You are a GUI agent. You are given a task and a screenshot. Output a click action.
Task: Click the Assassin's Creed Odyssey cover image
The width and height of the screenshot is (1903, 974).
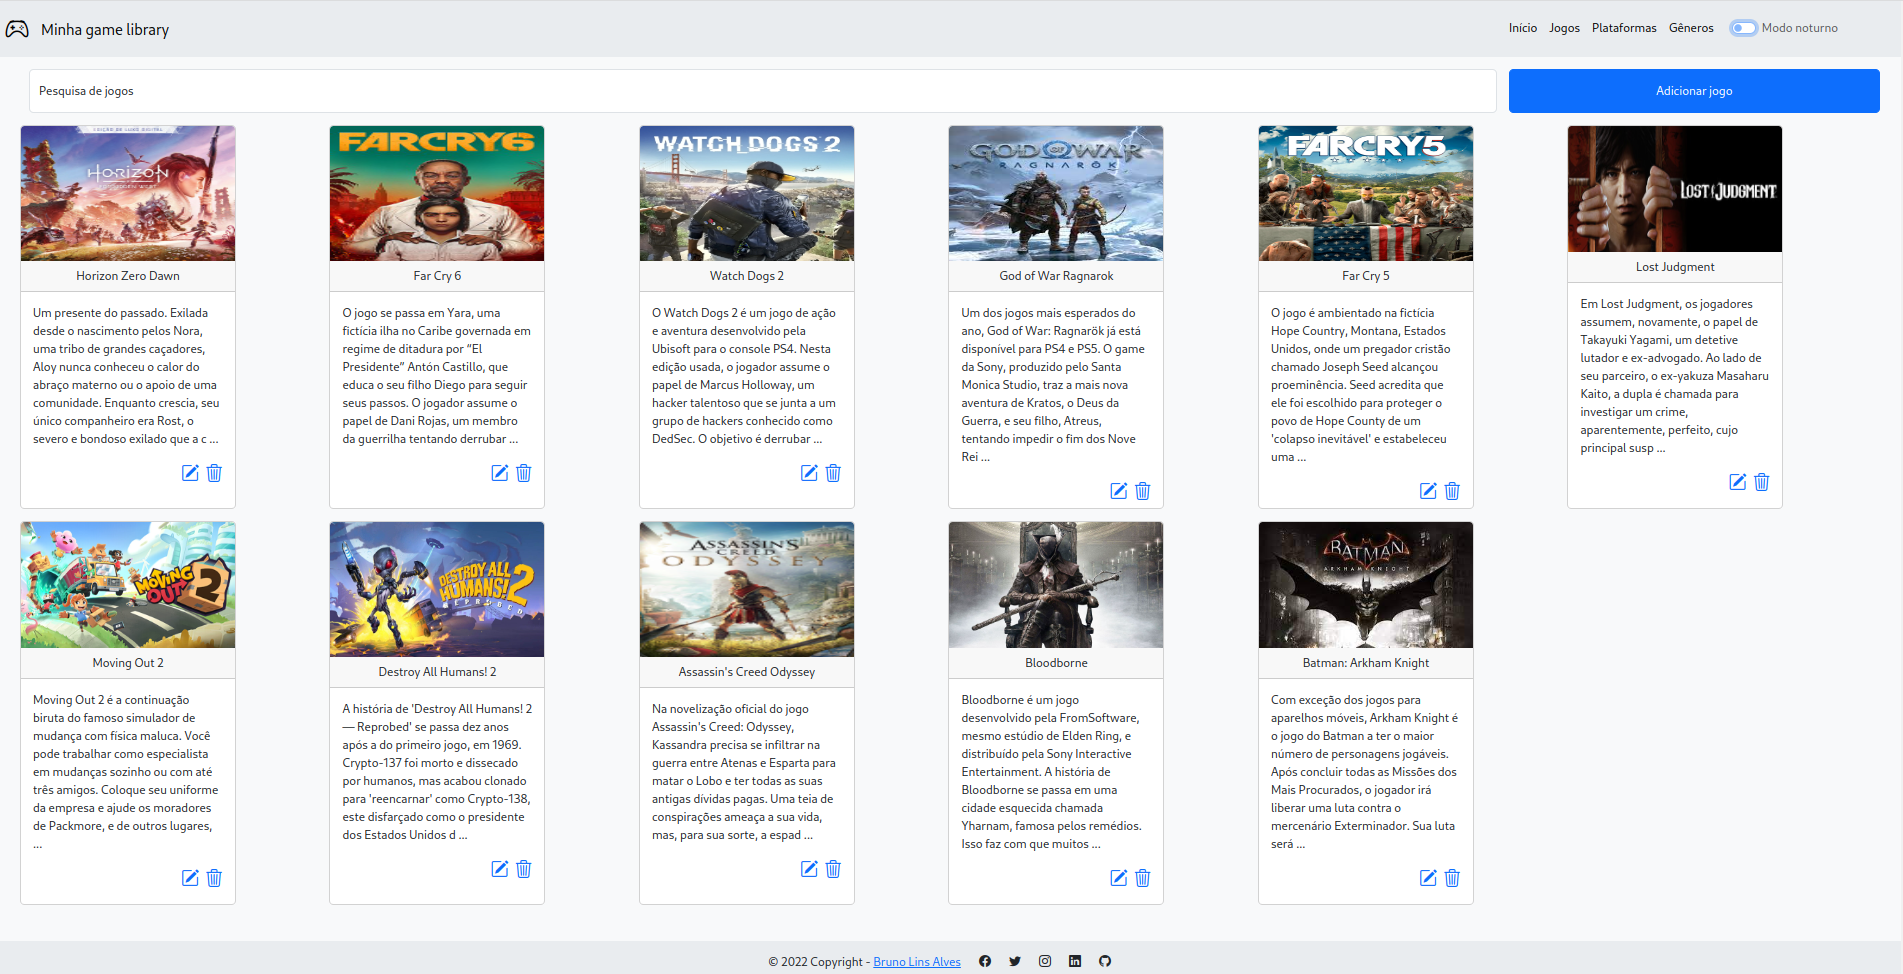pyautogui.click(x=747, y=589)
